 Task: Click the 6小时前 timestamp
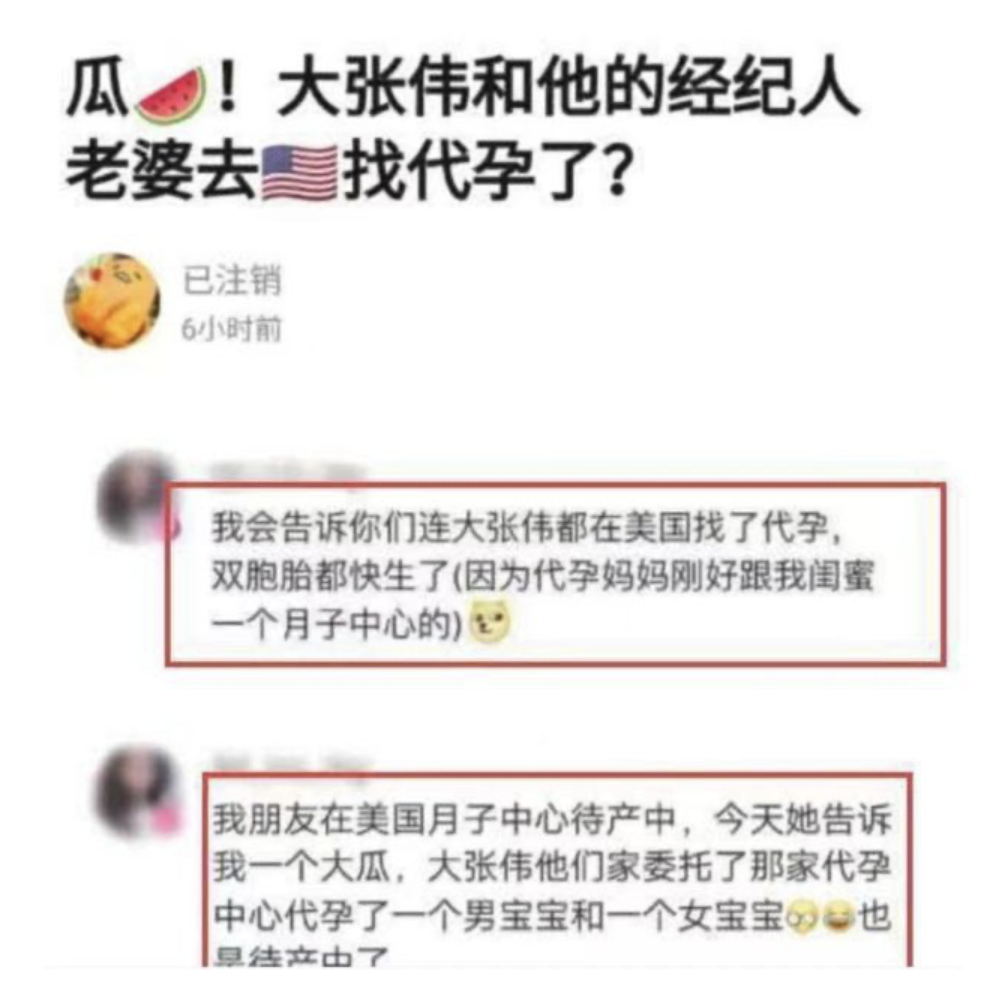(231, 329)
